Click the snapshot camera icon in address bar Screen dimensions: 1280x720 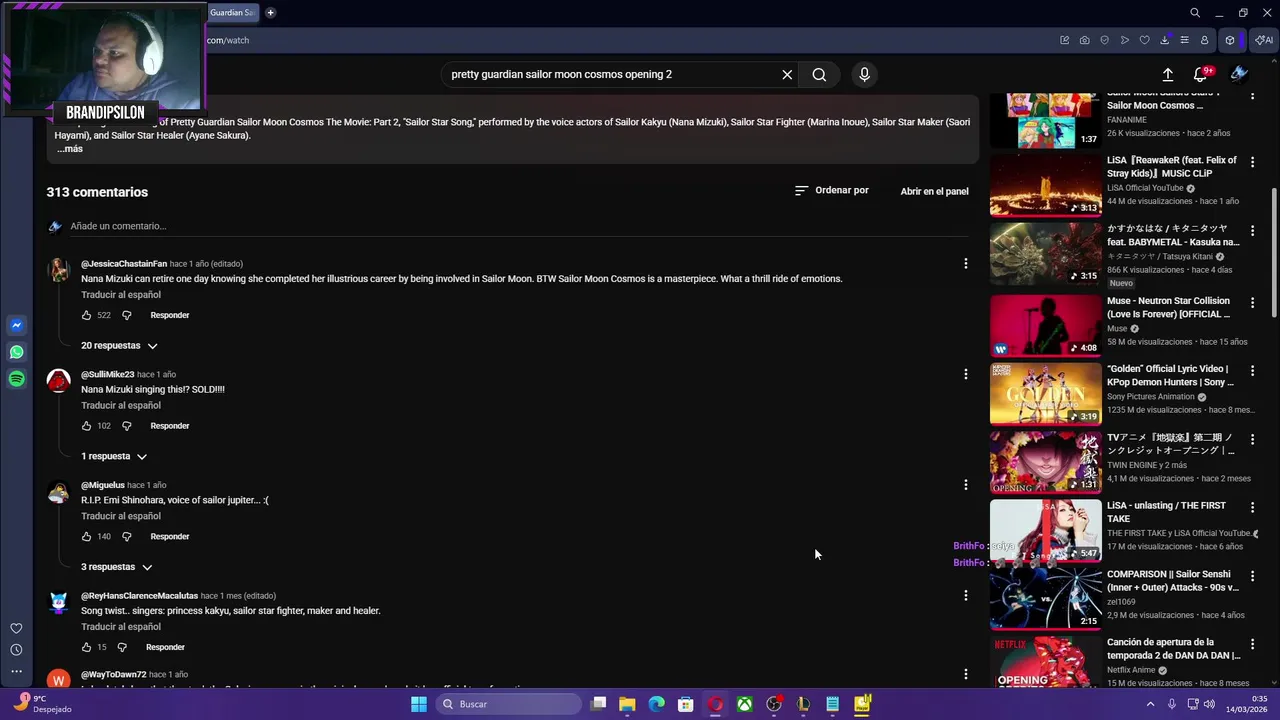[x=1084, y=40]
